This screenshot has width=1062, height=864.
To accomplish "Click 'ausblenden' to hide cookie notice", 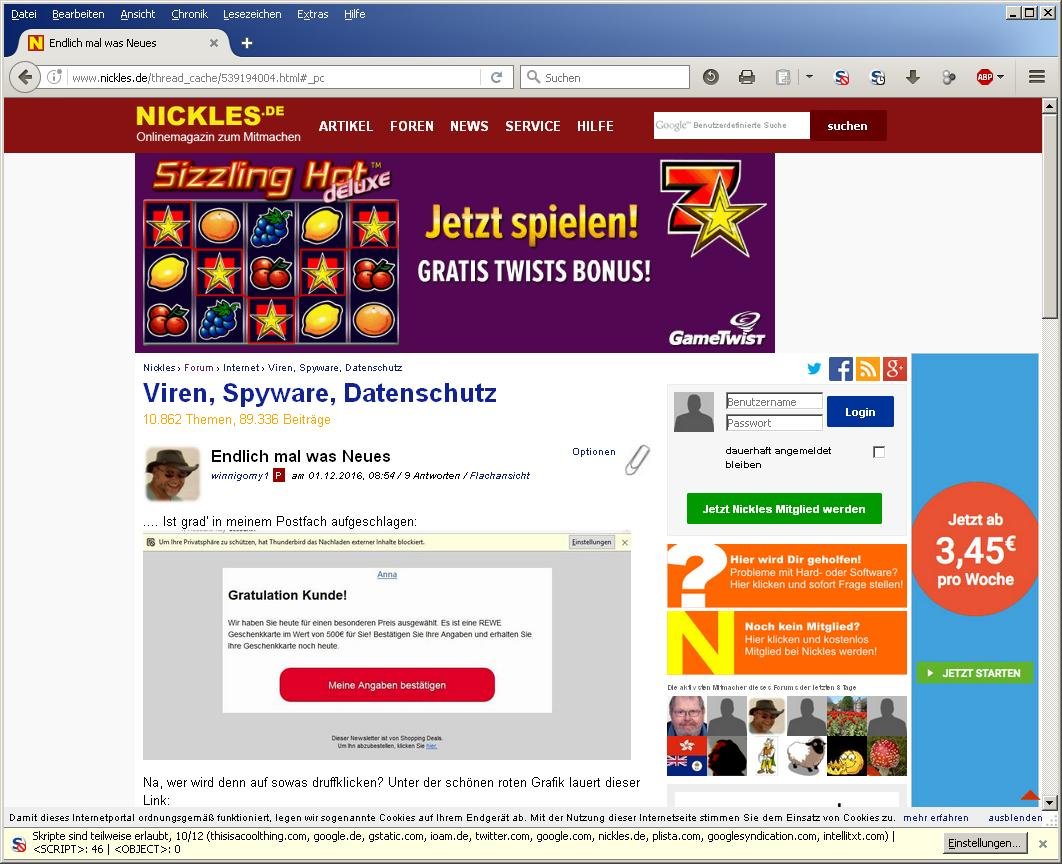I will [x=1015, y=817].
